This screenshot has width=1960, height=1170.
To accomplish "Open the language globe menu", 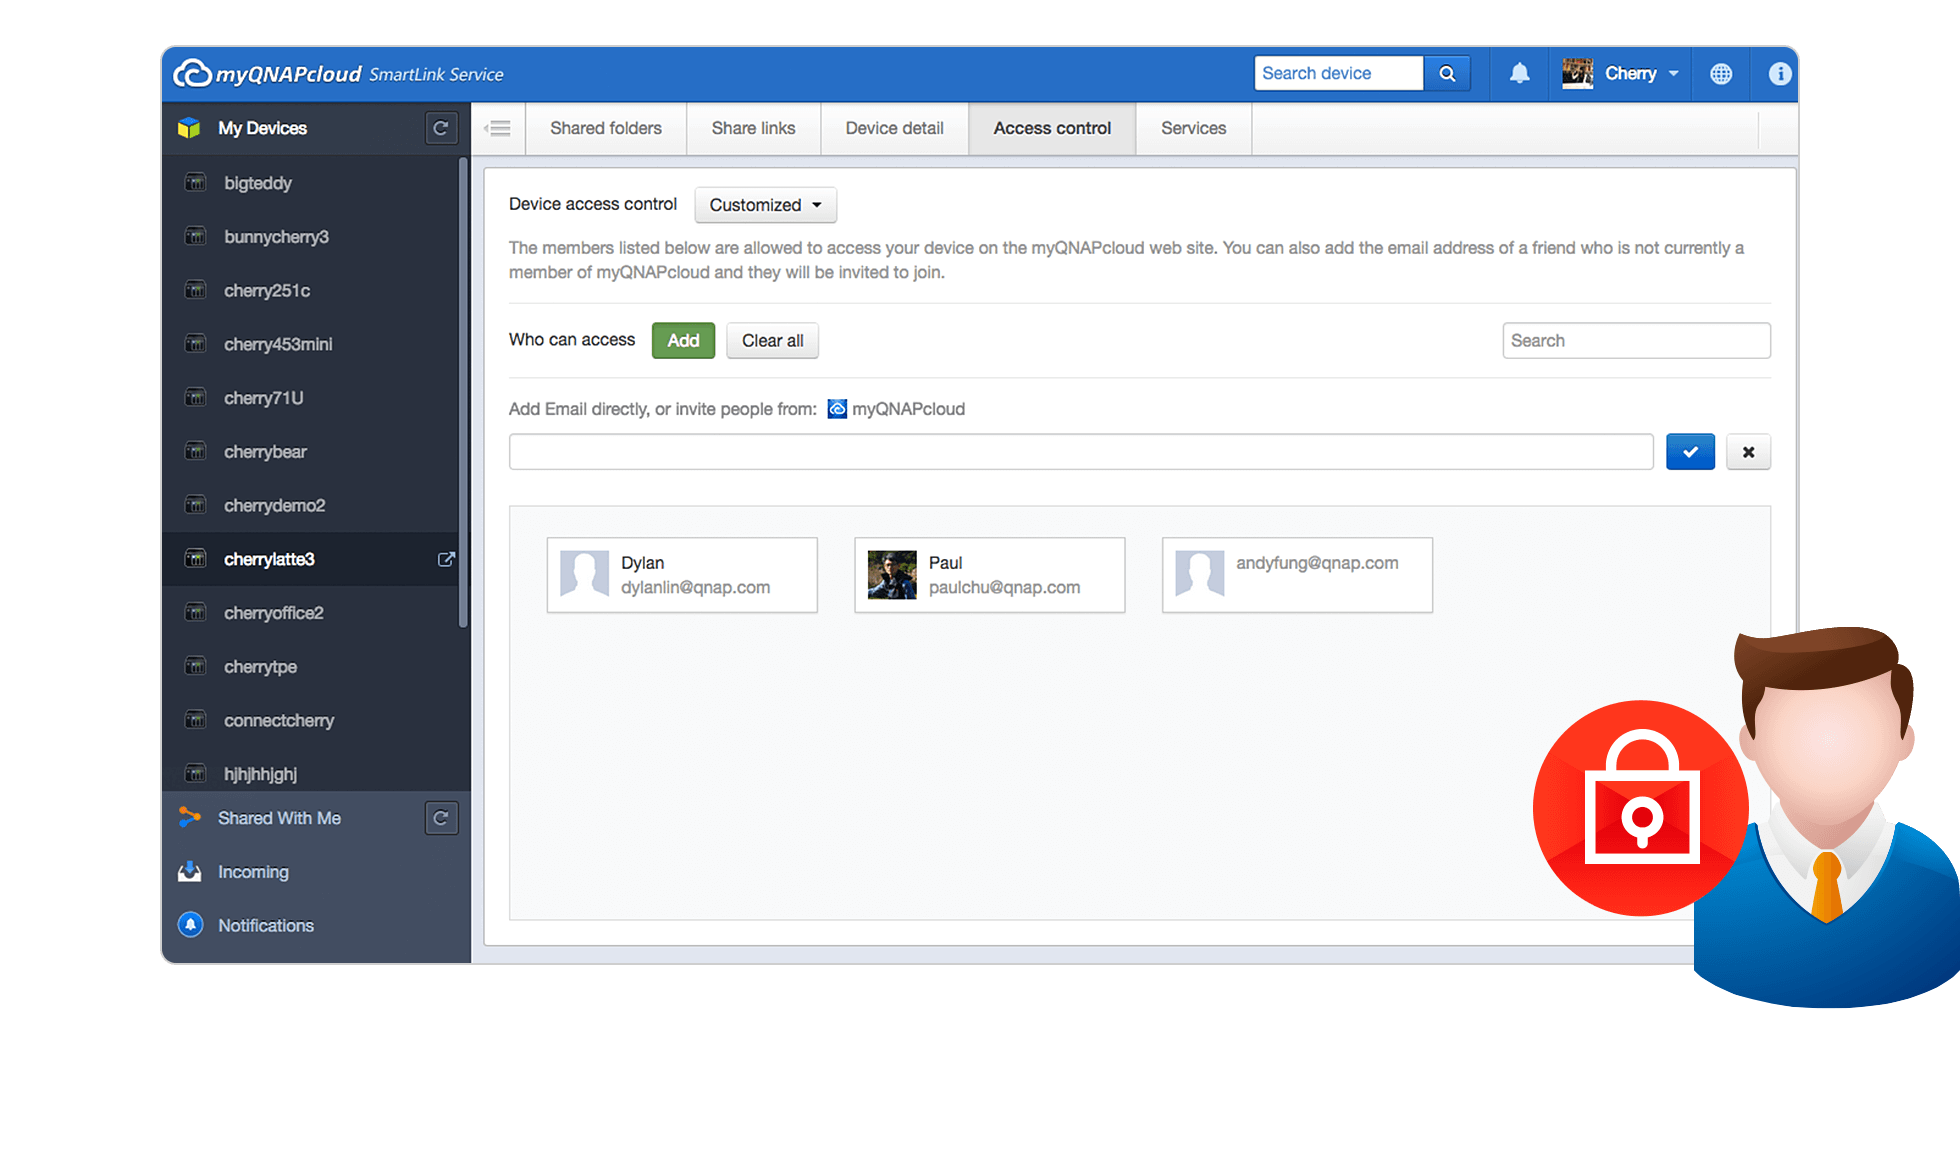I will click(1721, 73).
